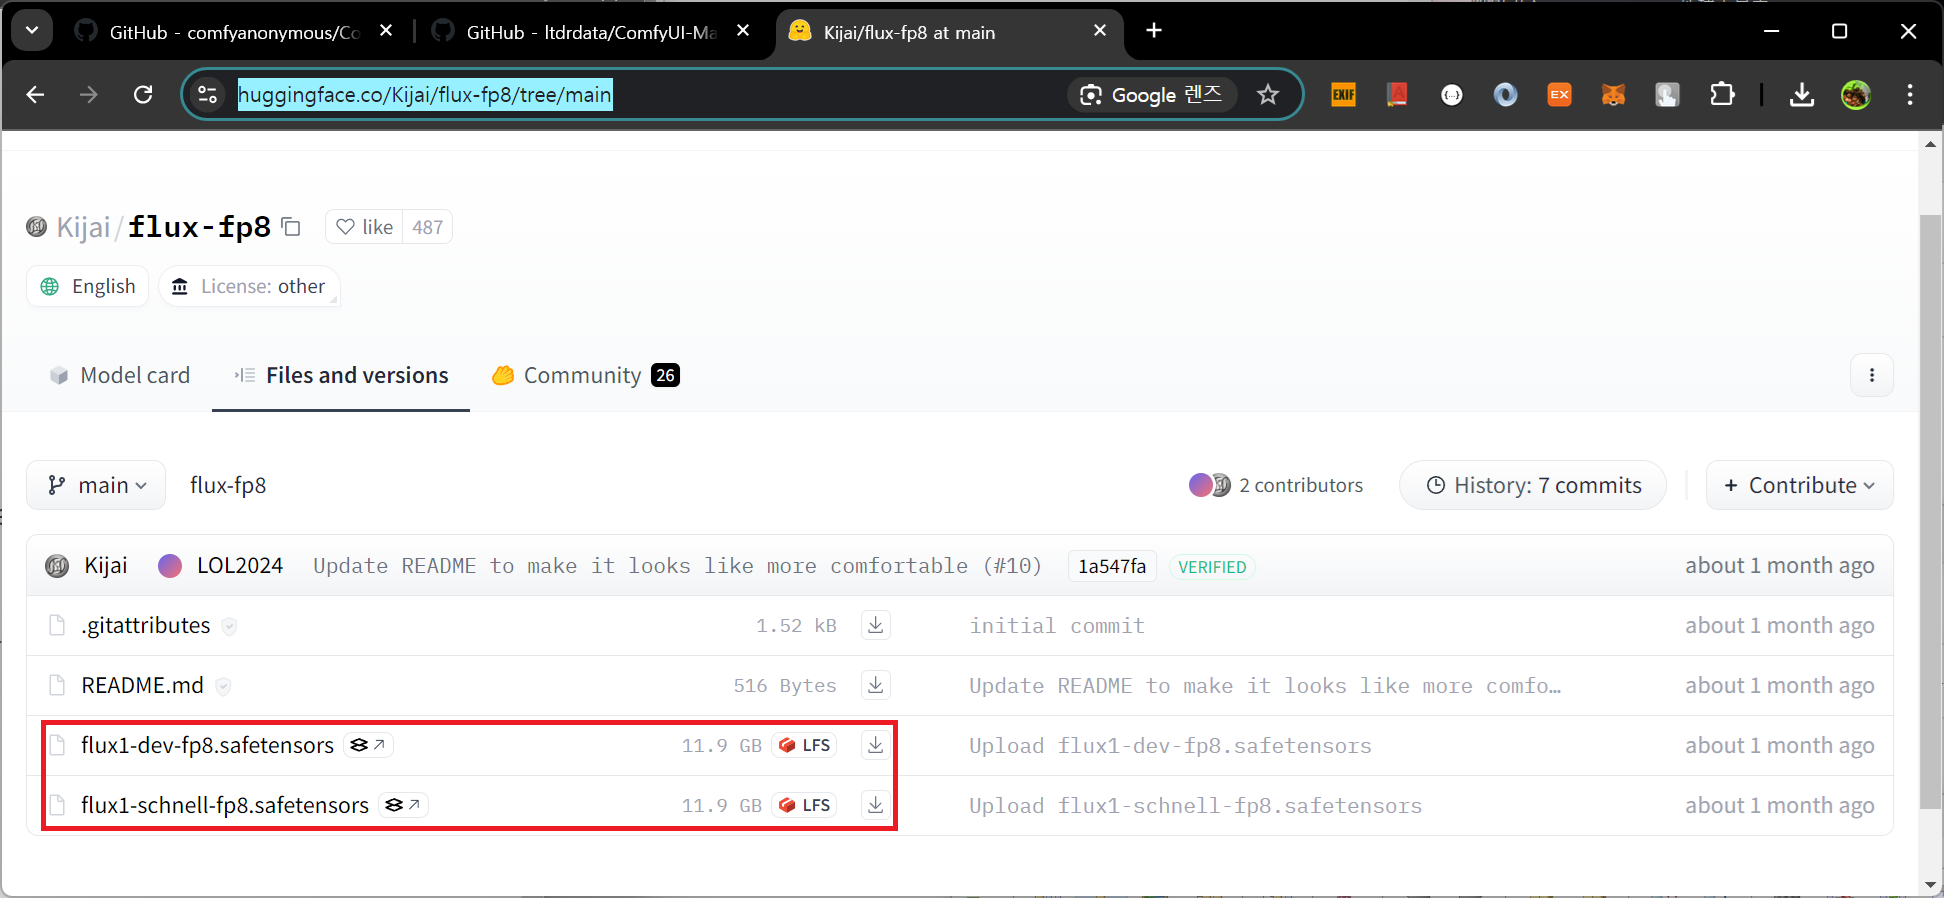The image size is (1944, 901).
Task: Expand the main branch selector
Action: coord(96,485)
